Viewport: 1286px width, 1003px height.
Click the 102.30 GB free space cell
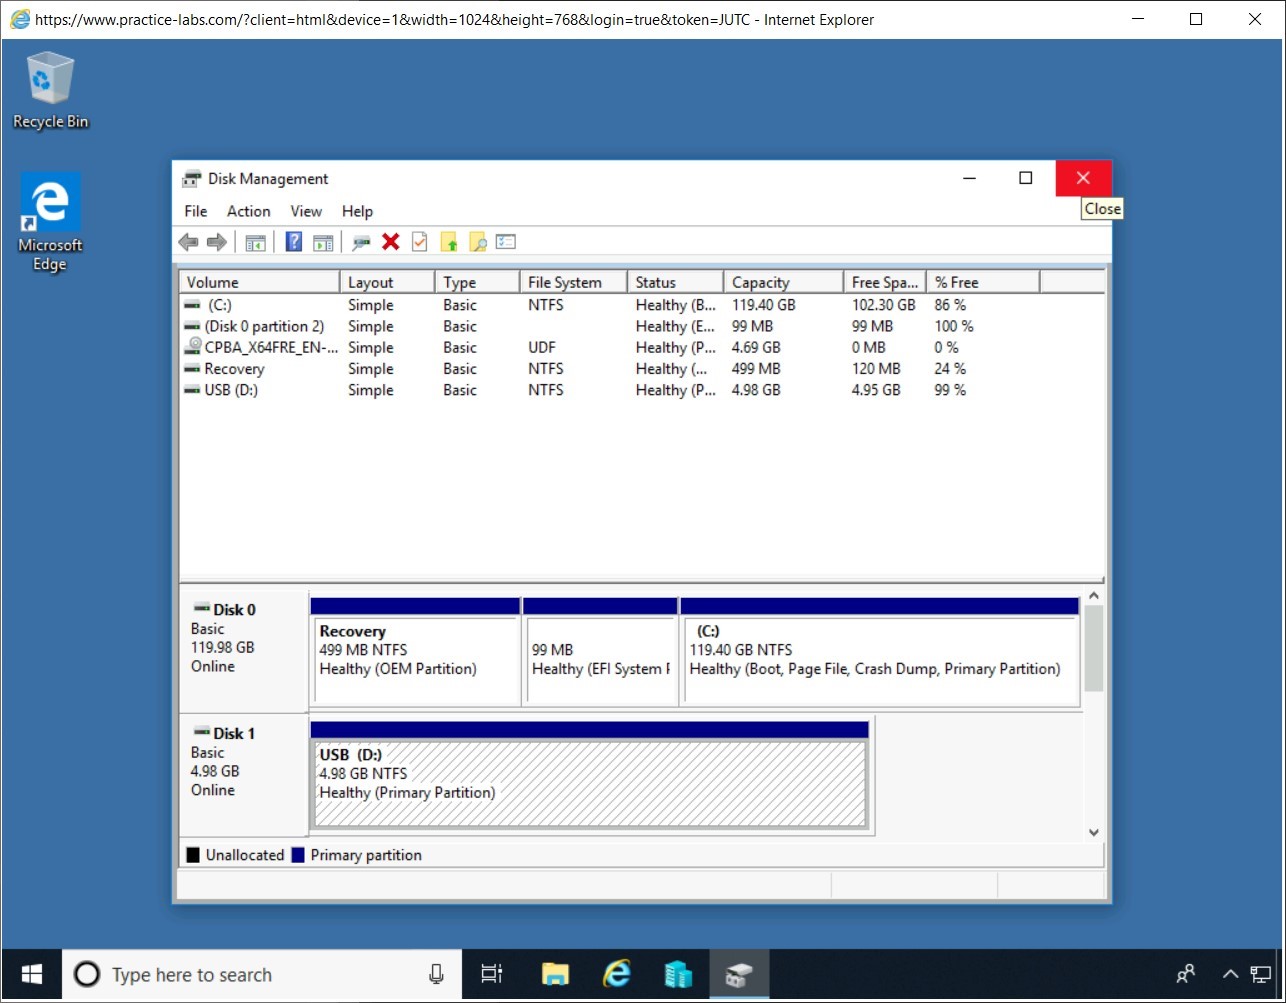tap(883, 305)
